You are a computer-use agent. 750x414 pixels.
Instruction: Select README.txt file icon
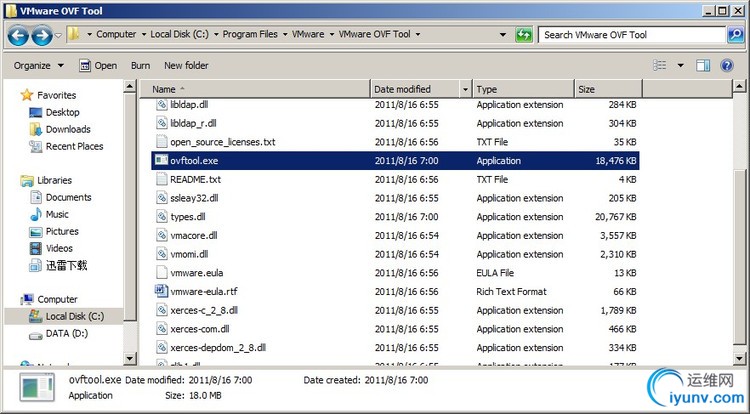[162, 179]
